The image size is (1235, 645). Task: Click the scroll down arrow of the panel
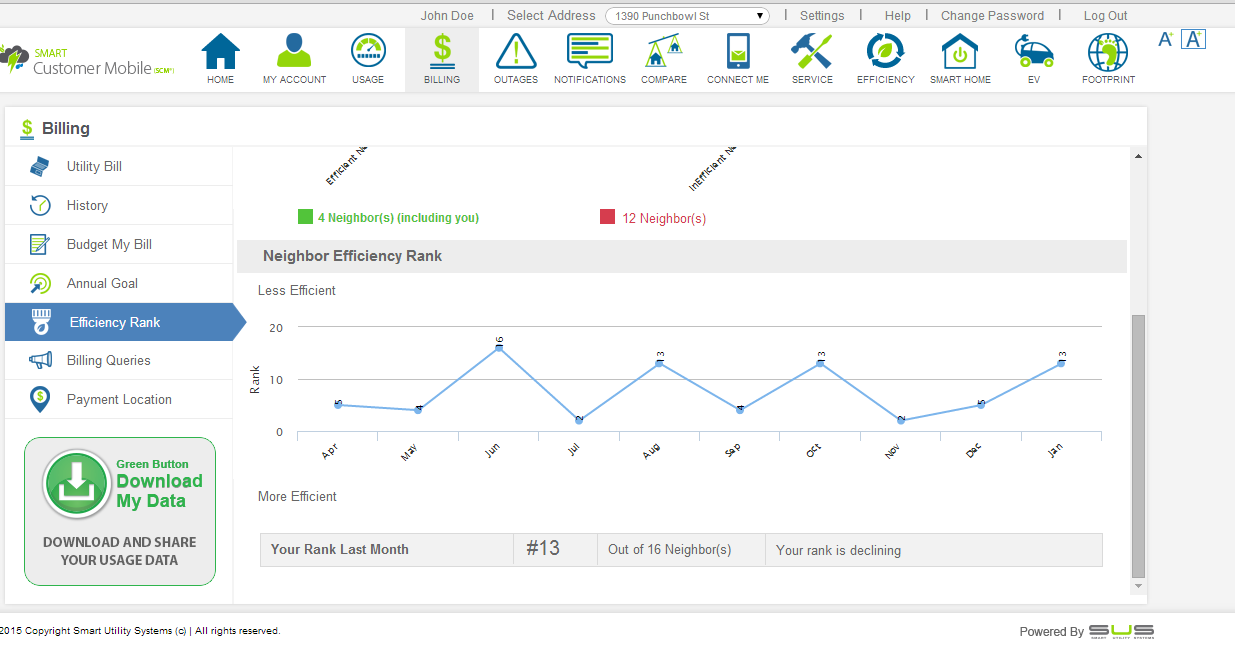tap(1138, 585)
